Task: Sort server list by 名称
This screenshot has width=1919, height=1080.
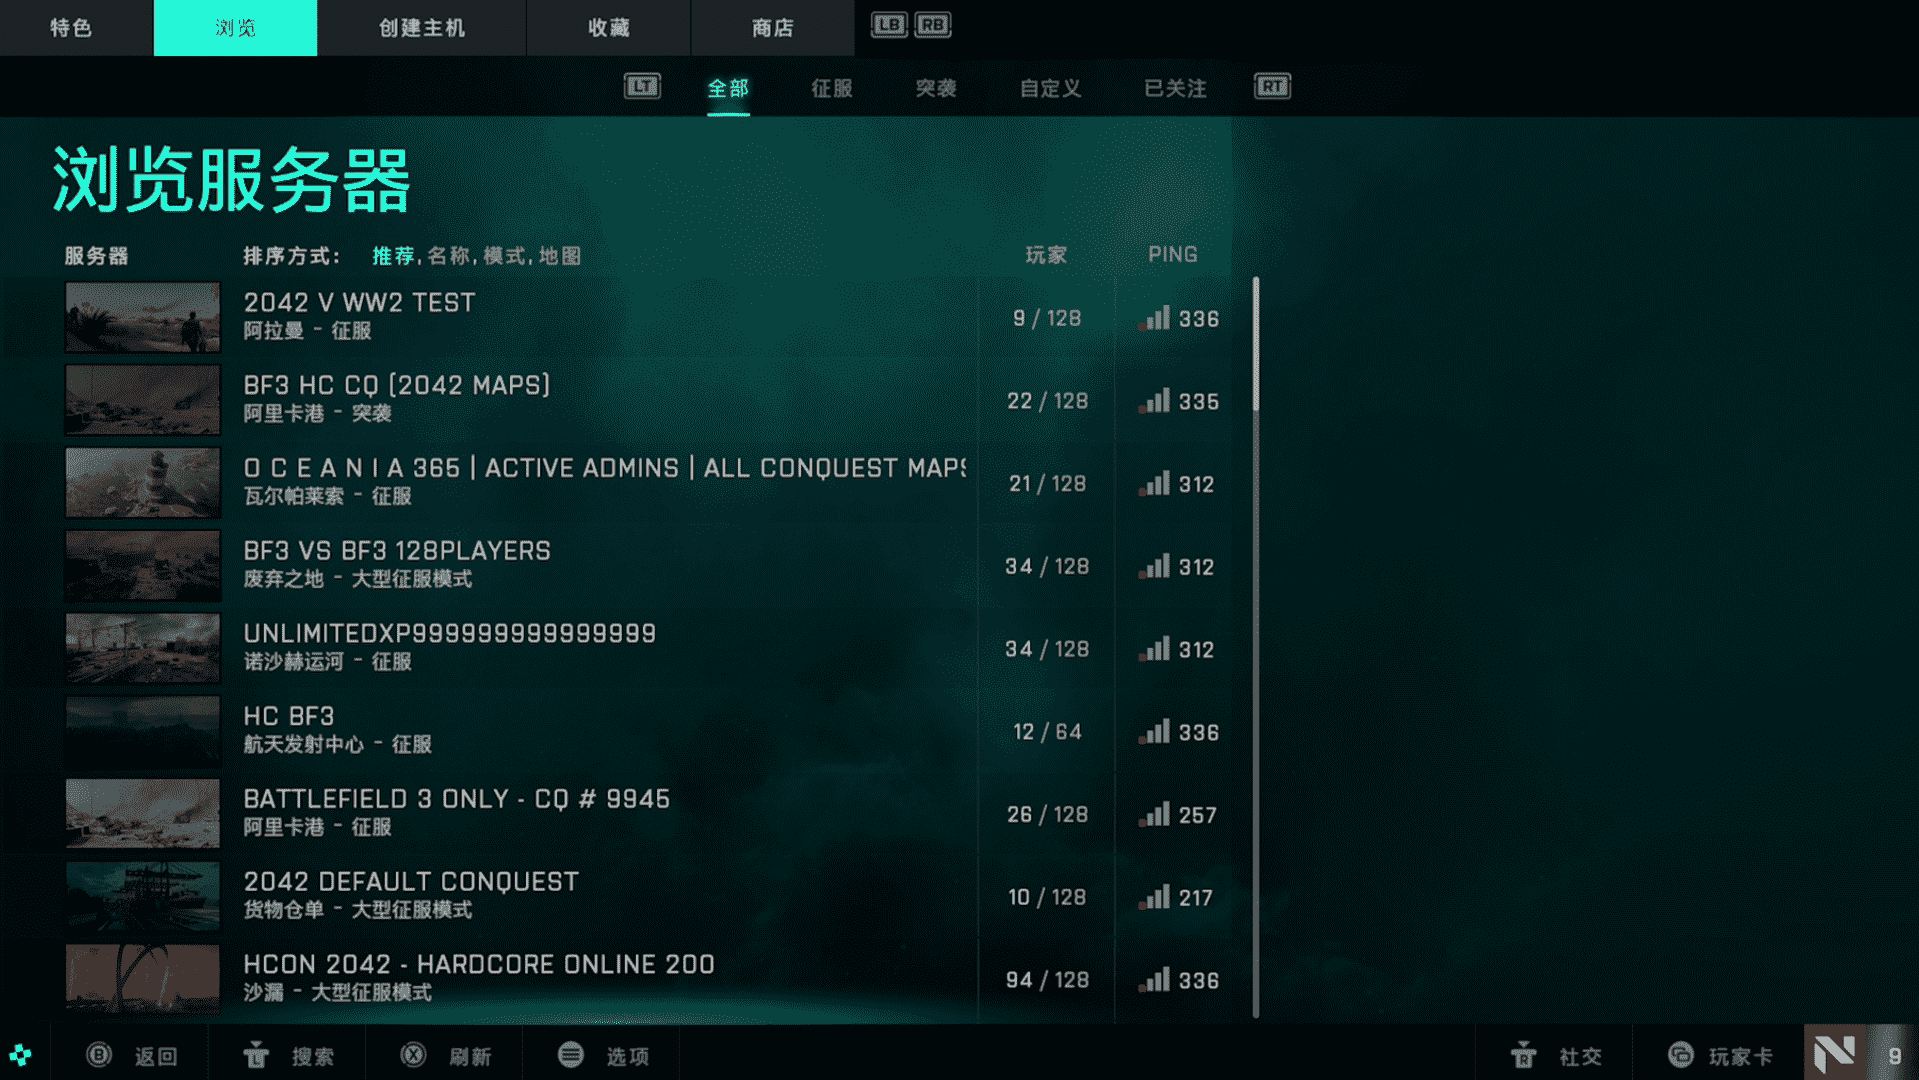Action: point(449,256)
